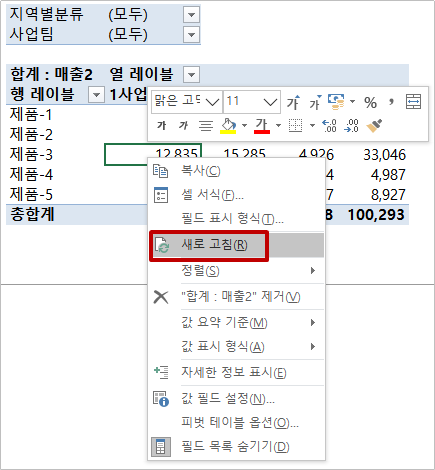Open 열 레이블 filter dropdown
The width and height of the screenshot is (435, 470).
click(x=191, y=74)
